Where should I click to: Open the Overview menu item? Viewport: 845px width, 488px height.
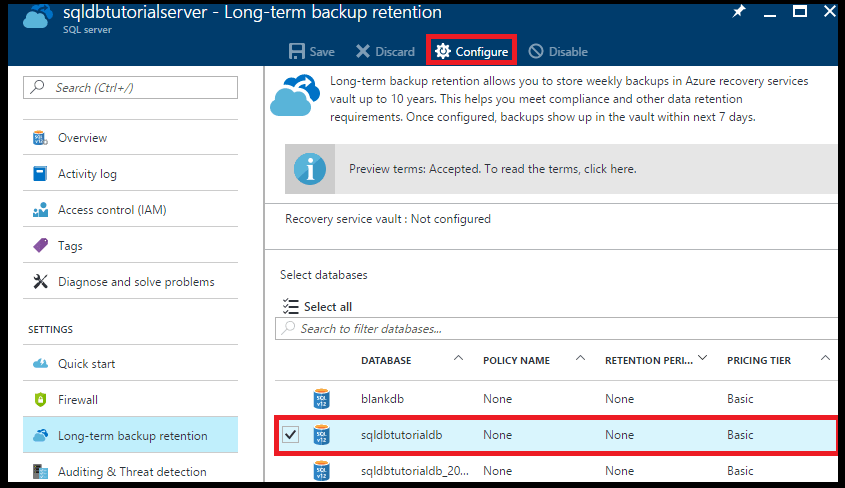tap(130, 138)
